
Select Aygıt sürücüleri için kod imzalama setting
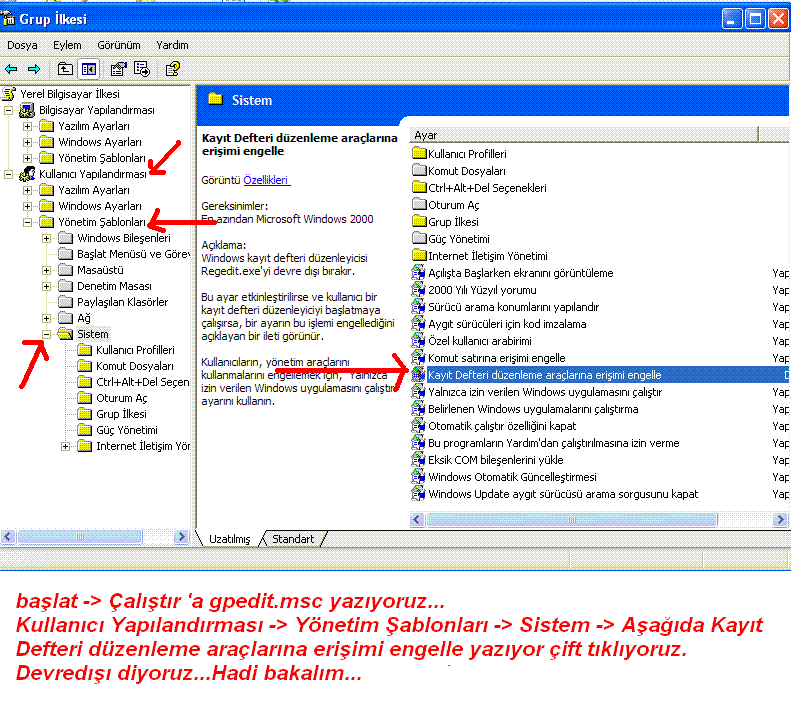pos(507,324)
